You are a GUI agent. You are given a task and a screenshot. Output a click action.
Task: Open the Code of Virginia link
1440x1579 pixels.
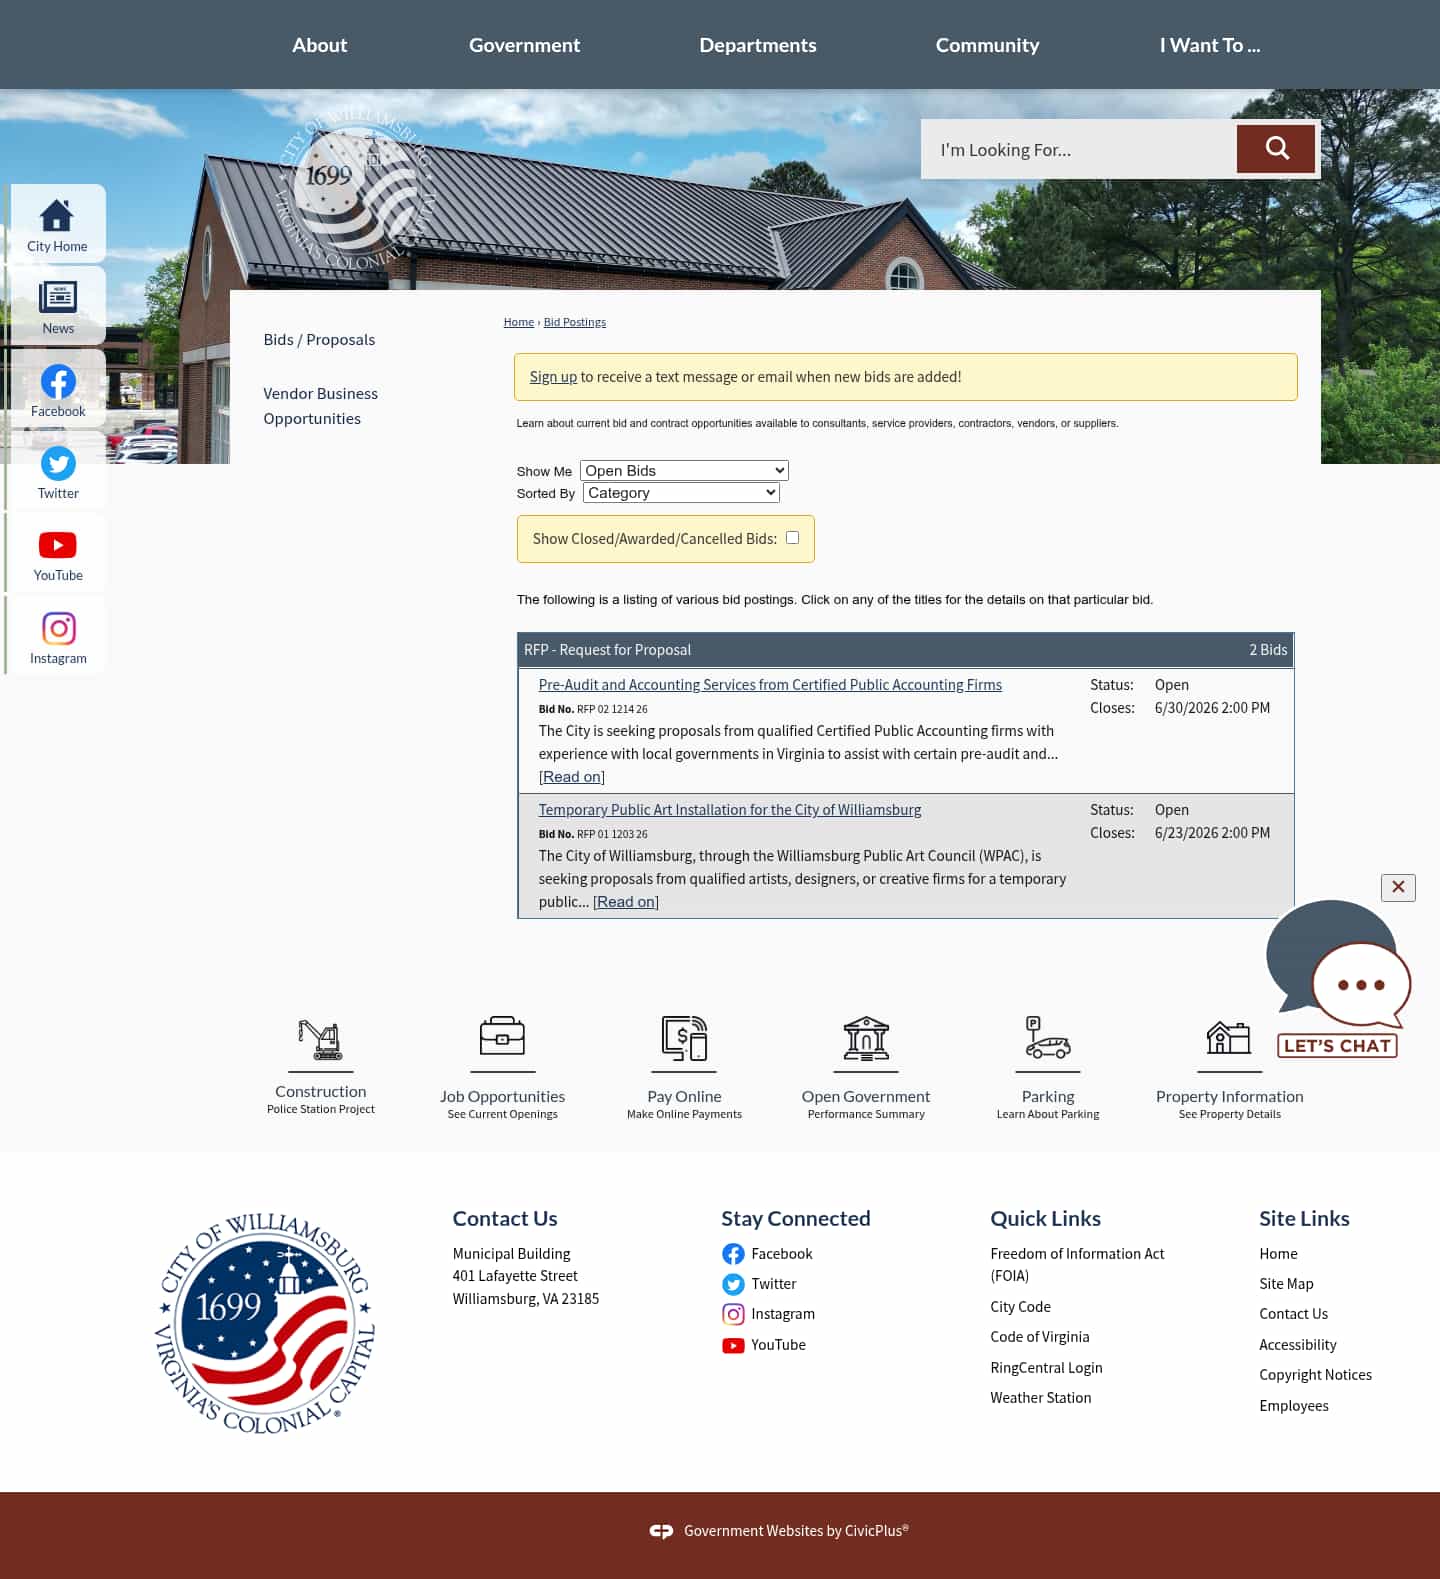1040,1337
